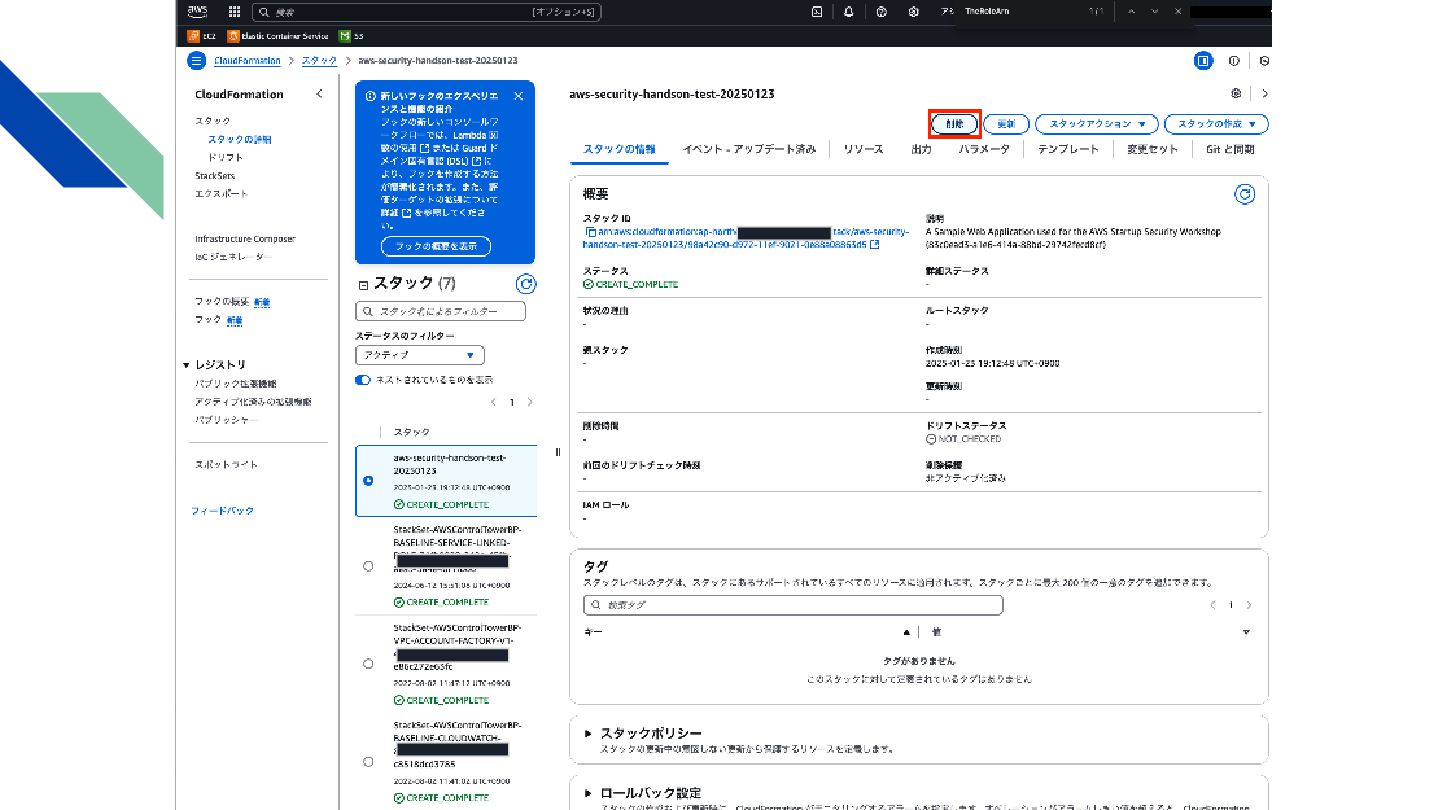The height and width of the screenshot is (810, 1440).
Task: Select the BASELINE-CLOUDWATCH stack radio
Action: click(x=368, y=762)
